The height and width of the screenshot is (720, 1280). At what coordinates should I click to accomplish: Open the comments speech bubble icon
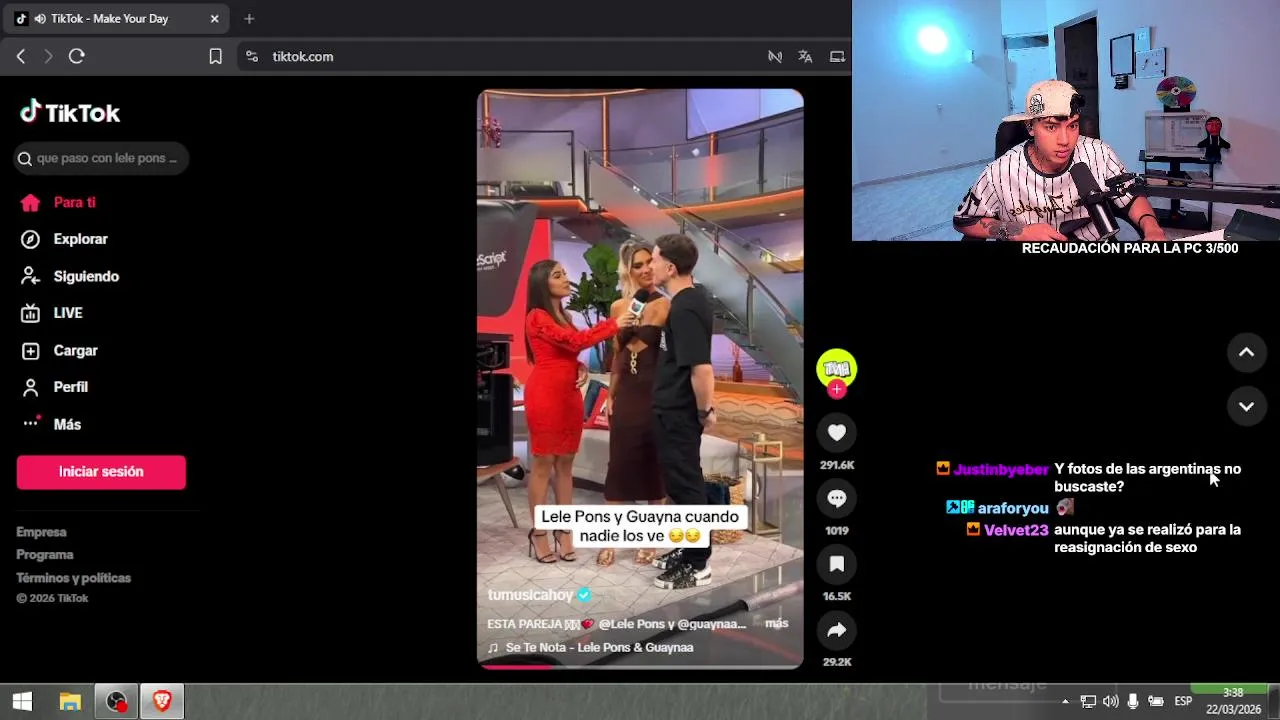click(x=837, y=498)
